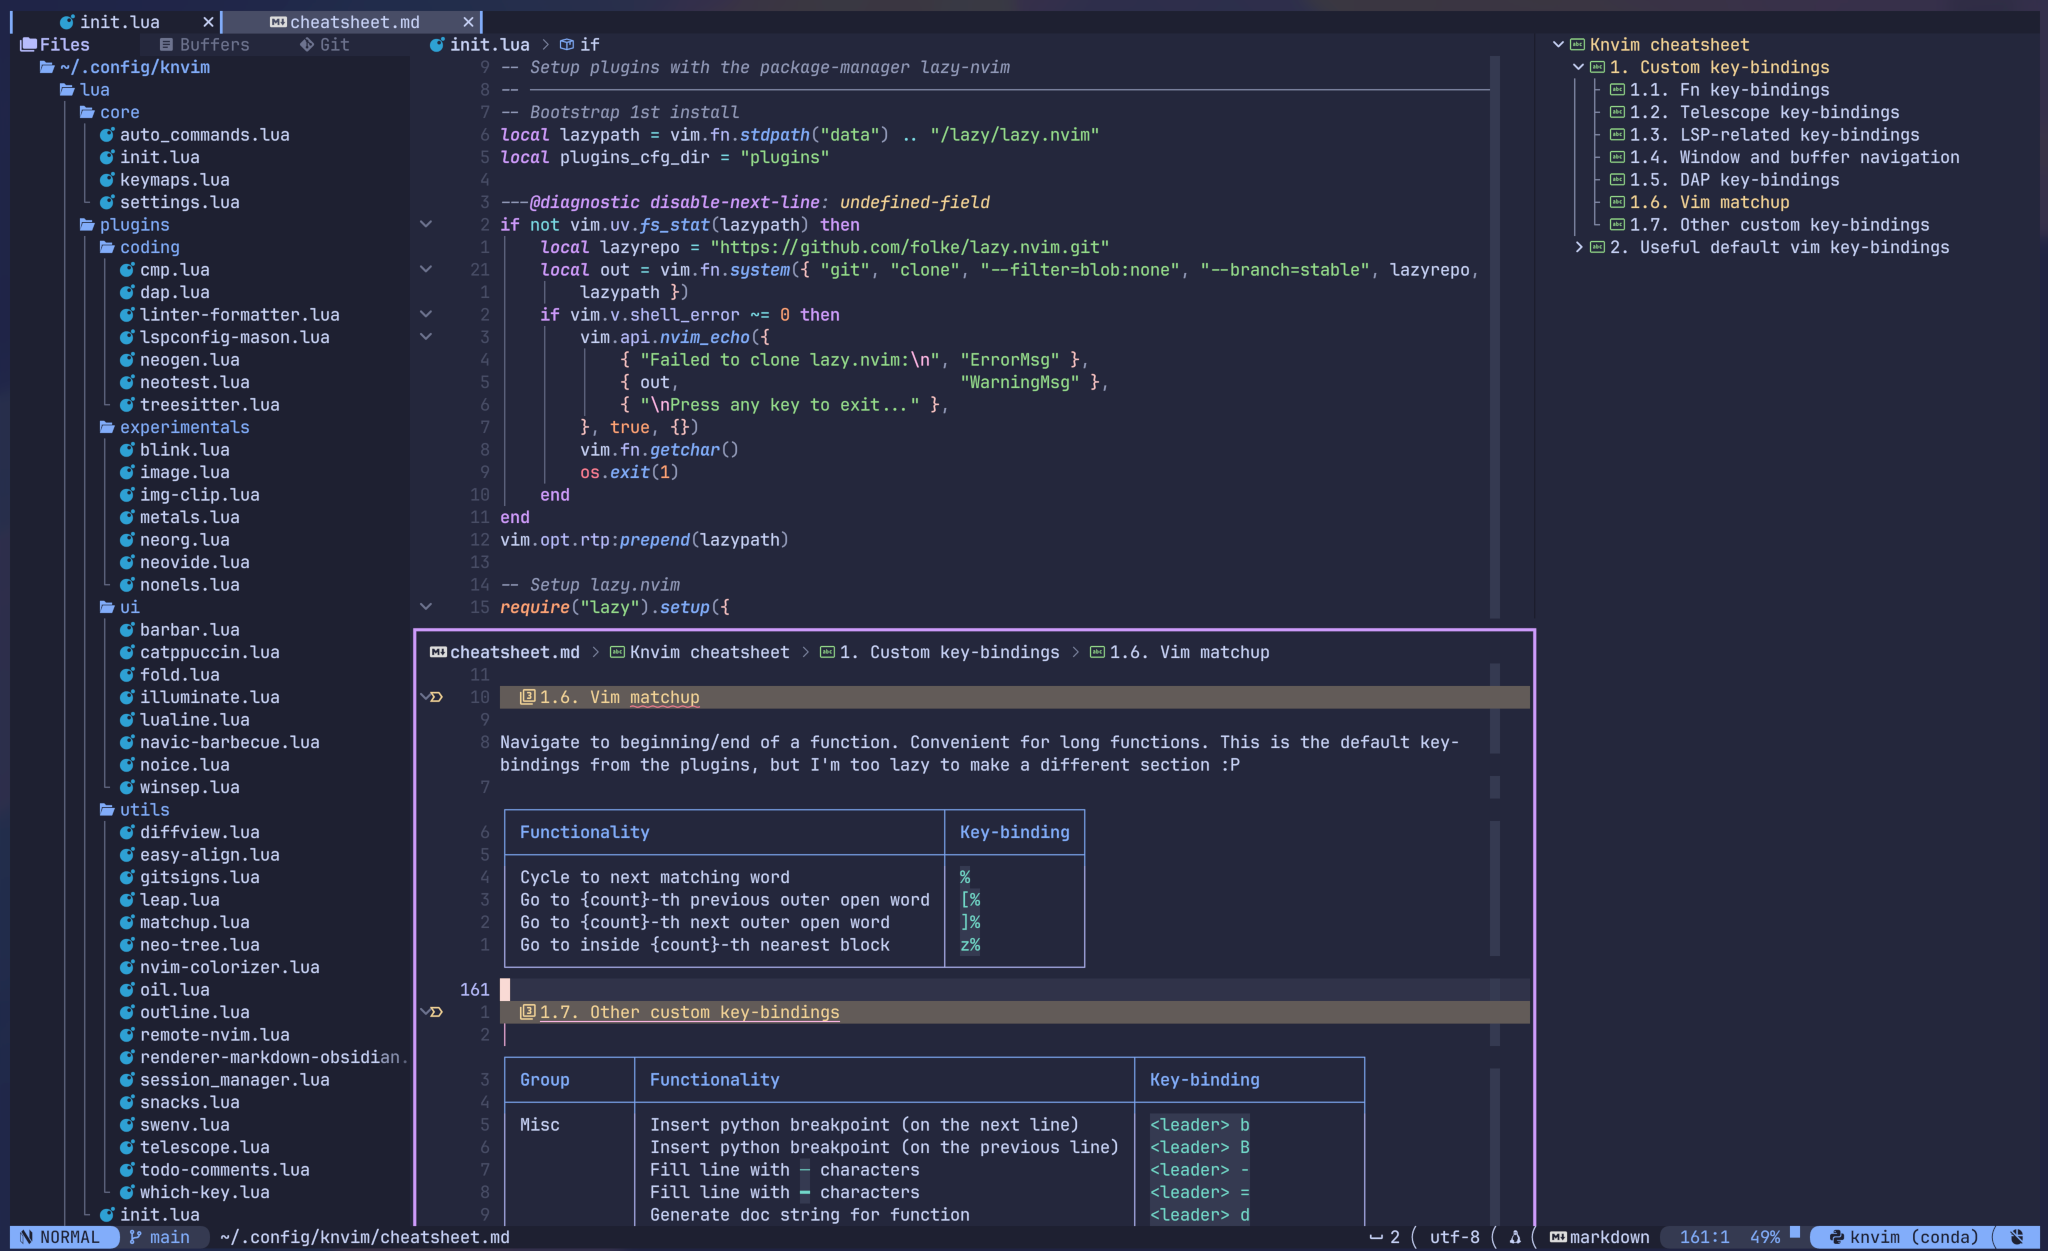The image size is (2048, 1251).
Task: Click heading icon of 1.5. DAP key-bindings
Action: point(1617,180)
